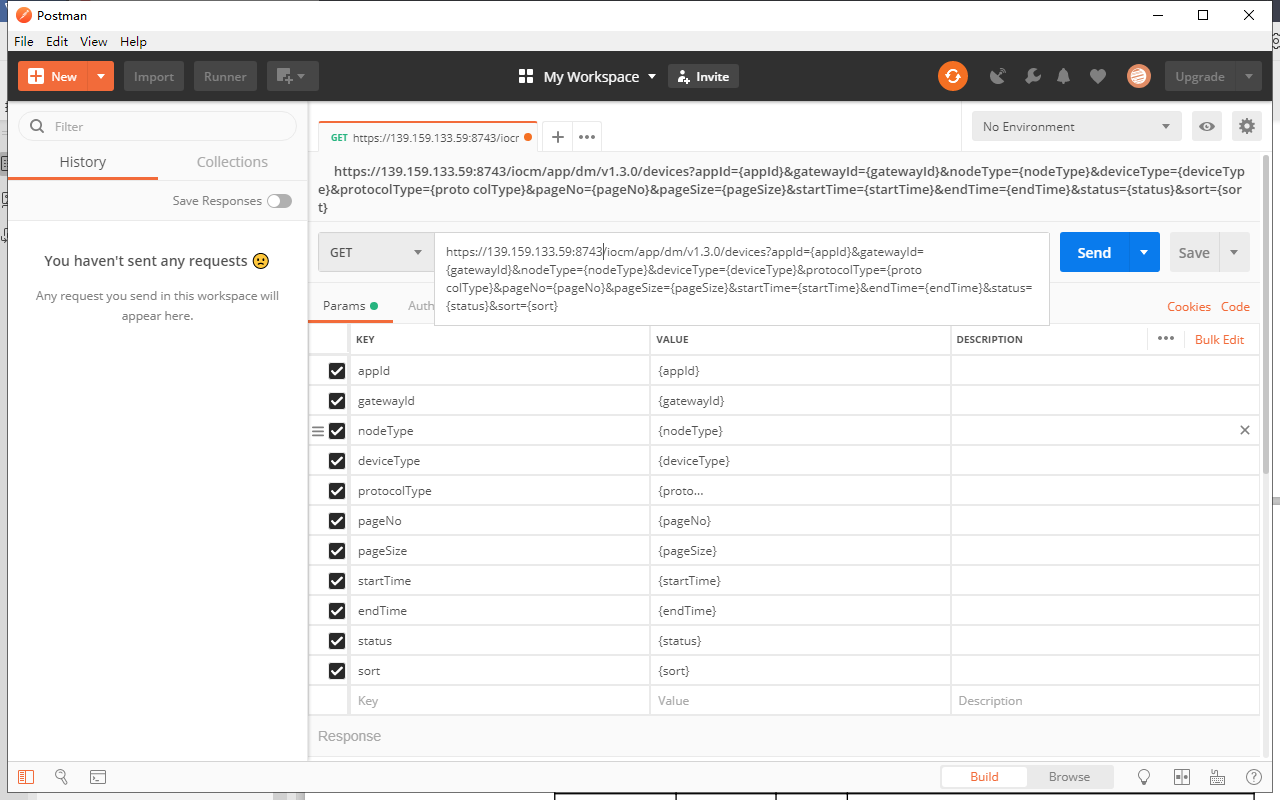Open Find using the status bar magnifier
Screen dimensions: 1280x800
(x=61, y=777)
